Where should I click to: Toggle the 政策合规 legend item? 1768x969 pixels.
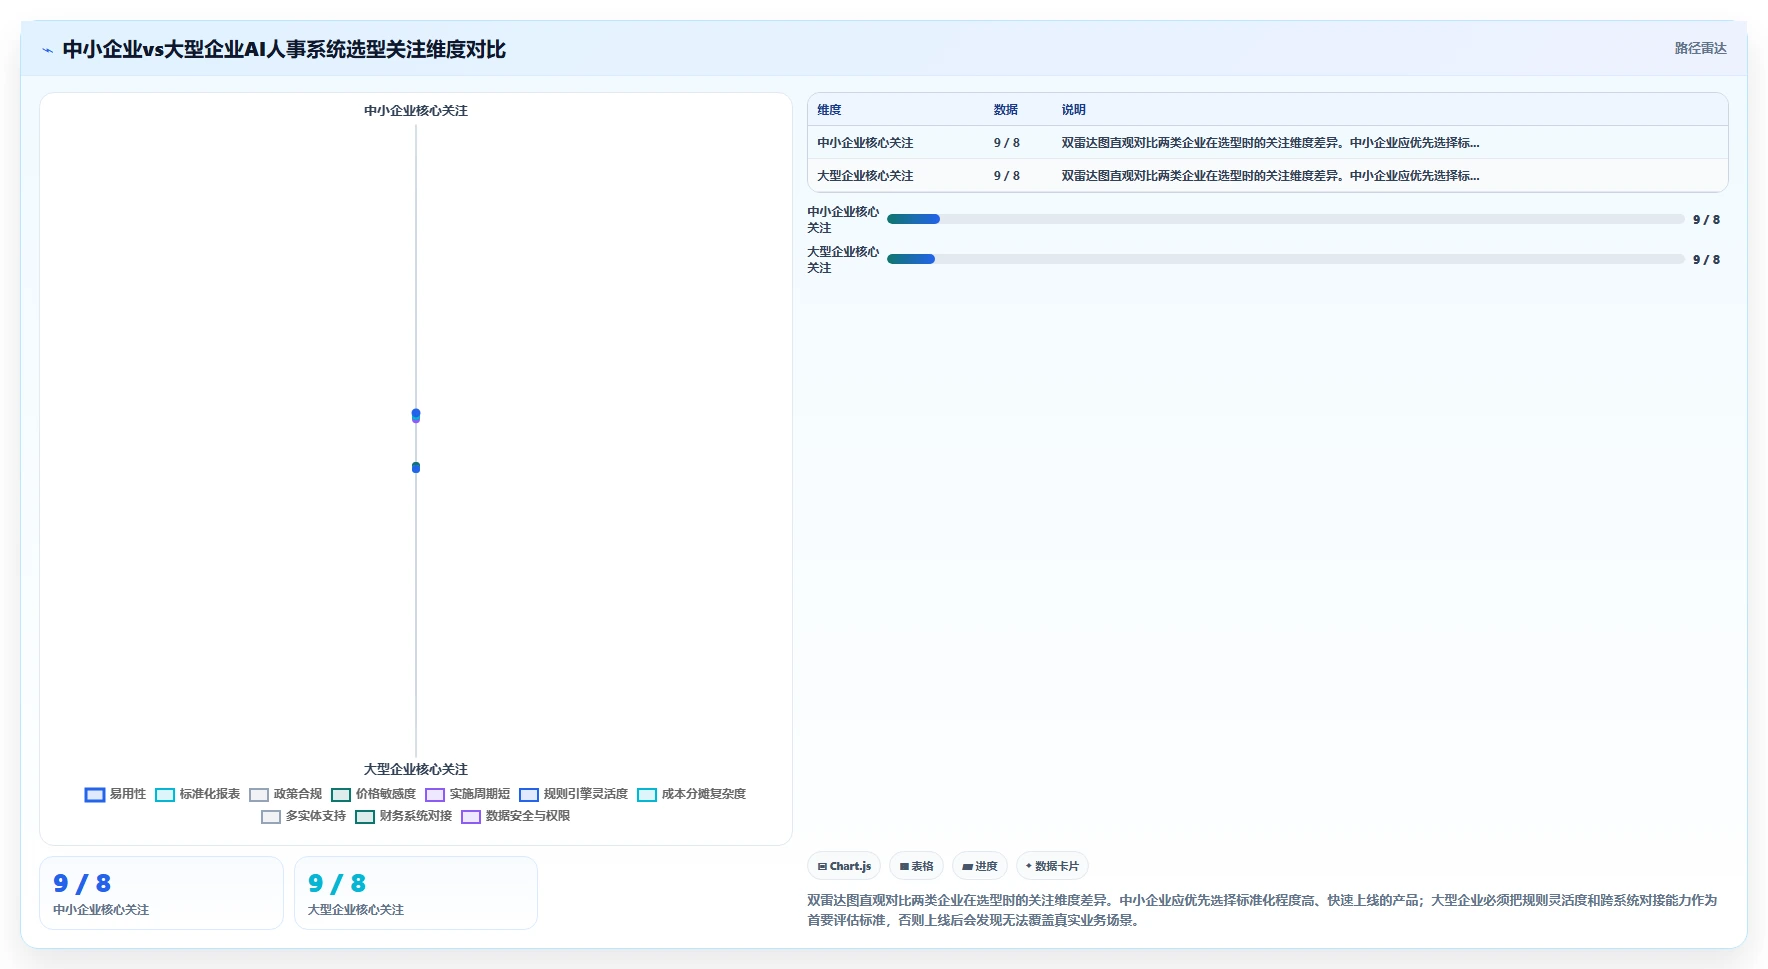coord(286,794)
